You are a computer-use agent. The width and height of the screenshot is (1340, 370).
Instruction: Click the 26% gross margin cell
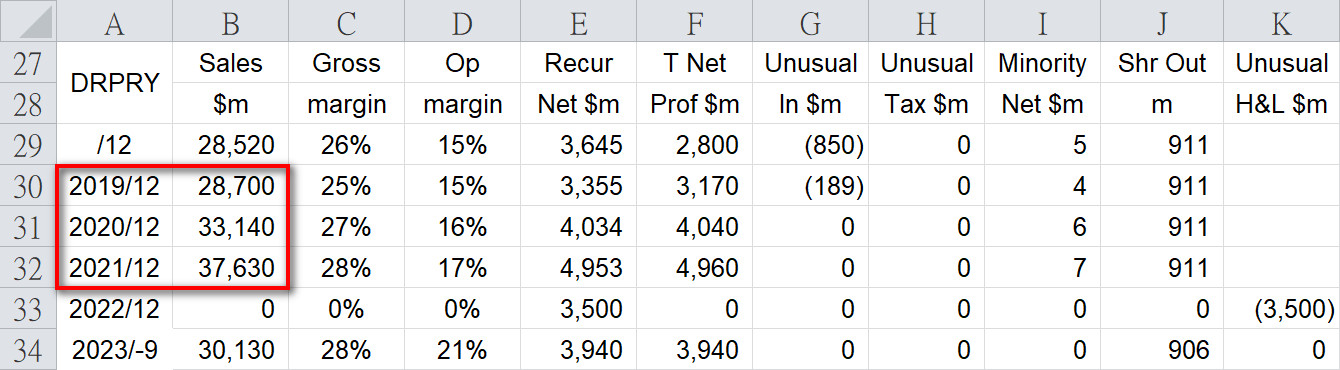pos(346,144)
